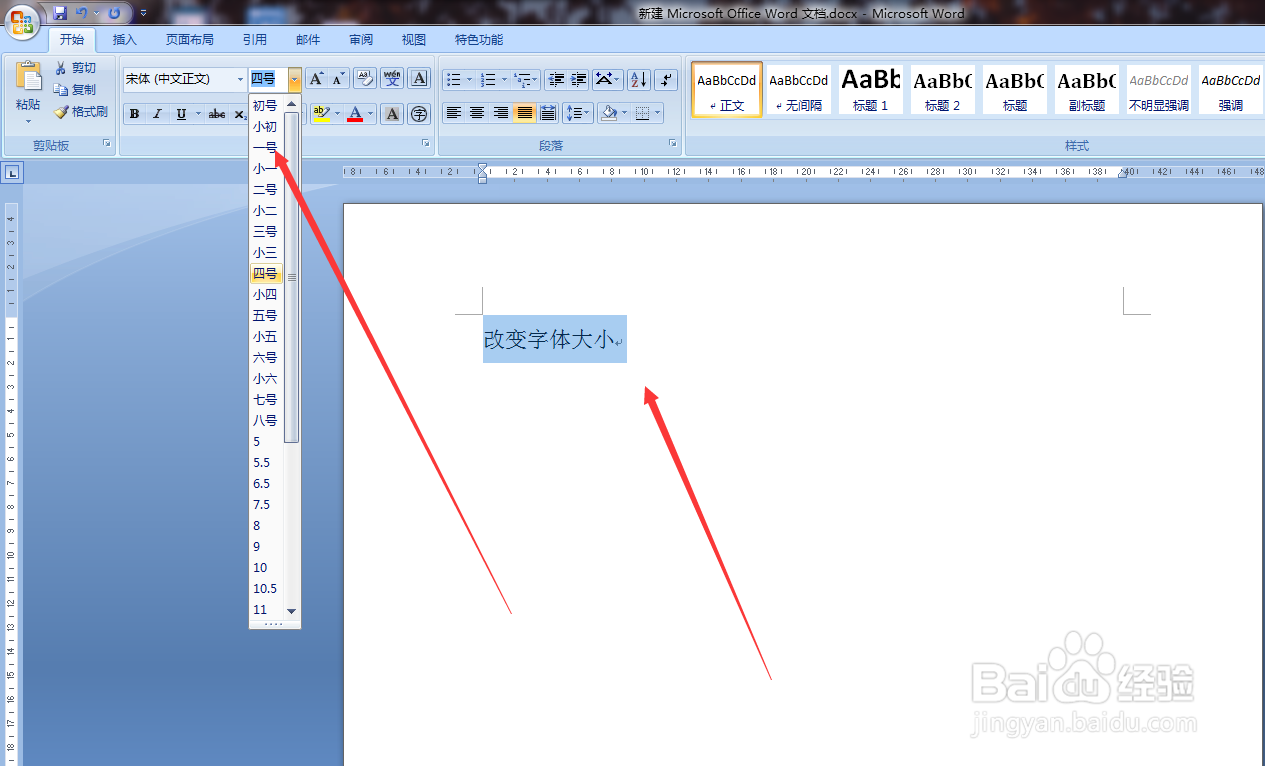Screen dimensions: 1265x766
Task: Select 初号 in the font size list
Action: [266, 105]
